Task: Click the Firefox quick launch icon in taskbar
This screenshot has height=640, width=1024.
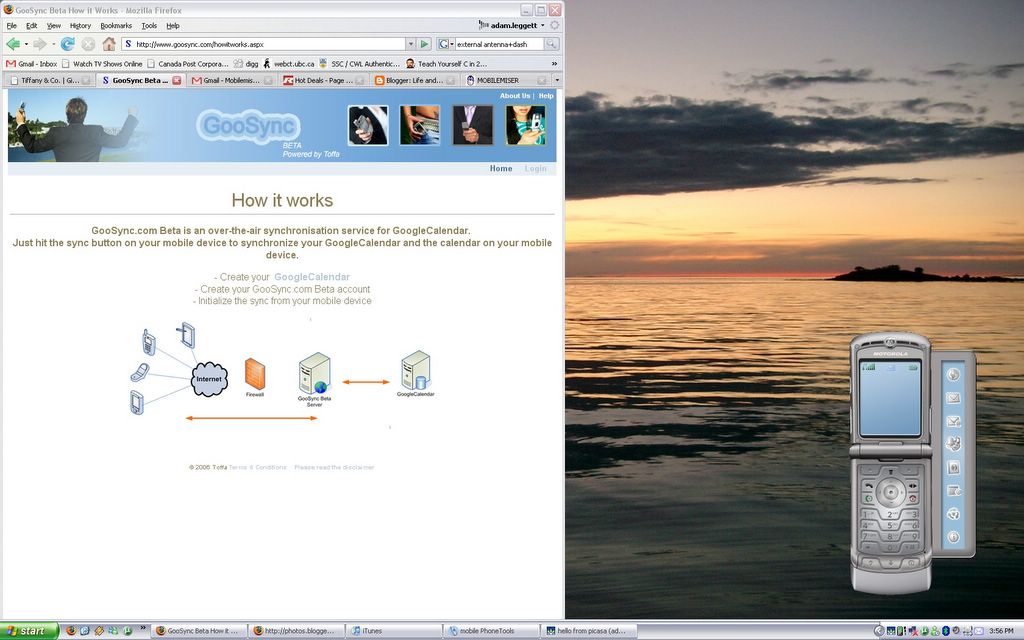Action: pos(71,631)
